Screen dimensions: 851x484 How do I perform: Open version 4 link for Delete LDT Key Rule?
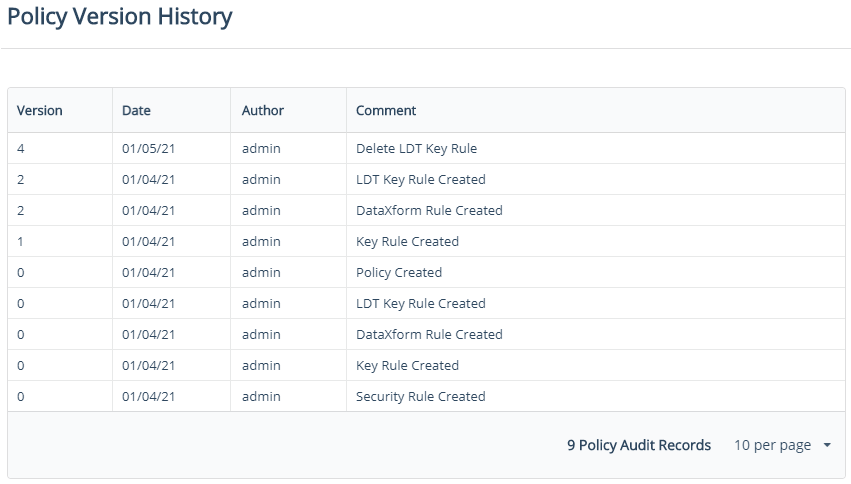(21, 149)
